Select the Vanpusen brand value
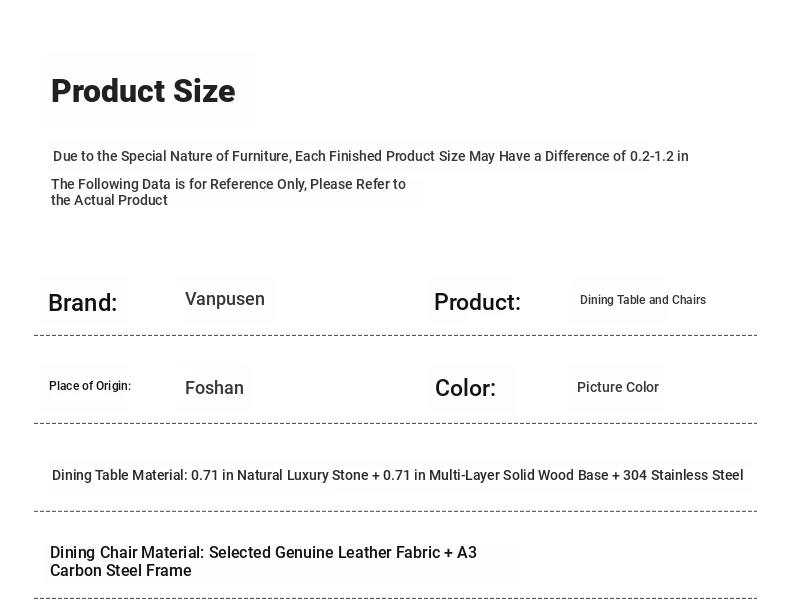 [225, 299]
